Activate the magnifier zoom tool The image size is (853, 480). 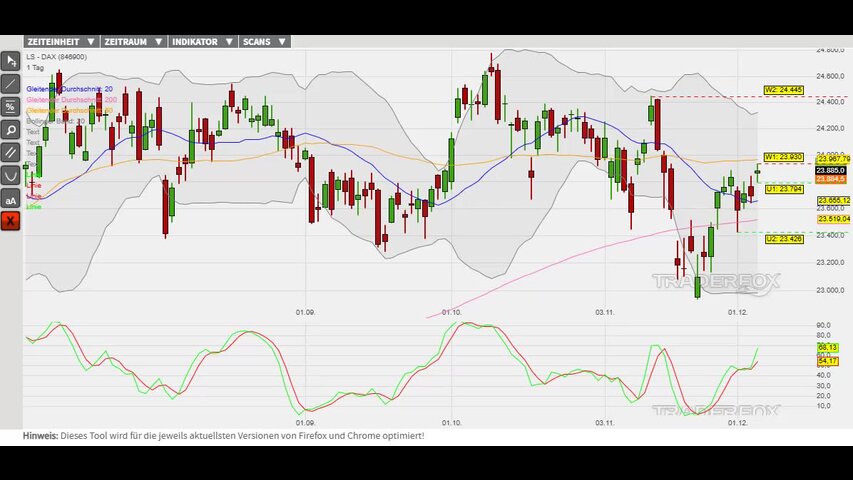tap(11, 129)
